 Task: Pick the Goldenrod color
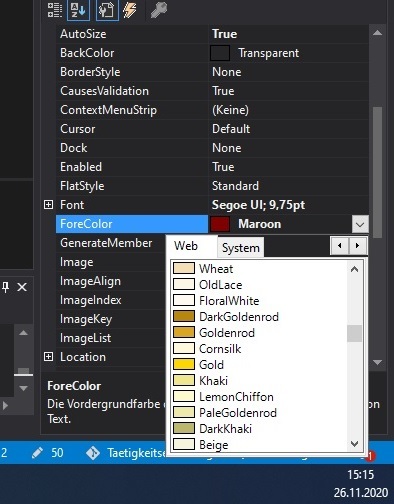click(x=259, y=333)
